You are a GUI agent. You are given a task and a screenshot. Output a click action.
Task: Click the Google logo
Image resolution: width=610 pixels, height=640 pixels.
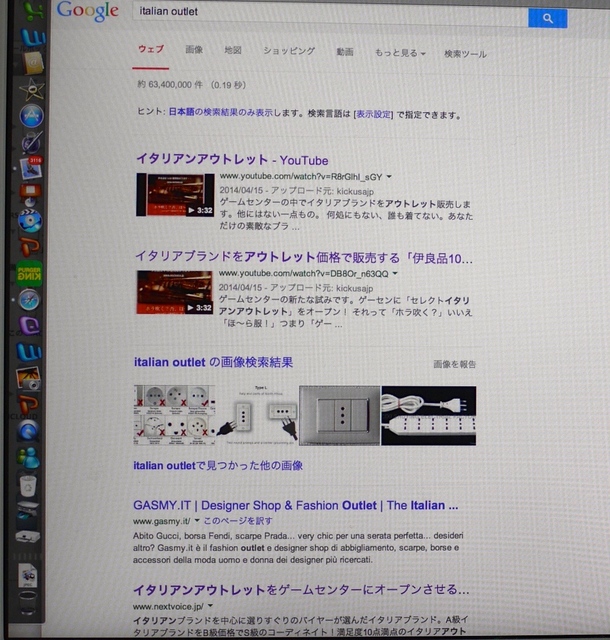tap(88, 11)
